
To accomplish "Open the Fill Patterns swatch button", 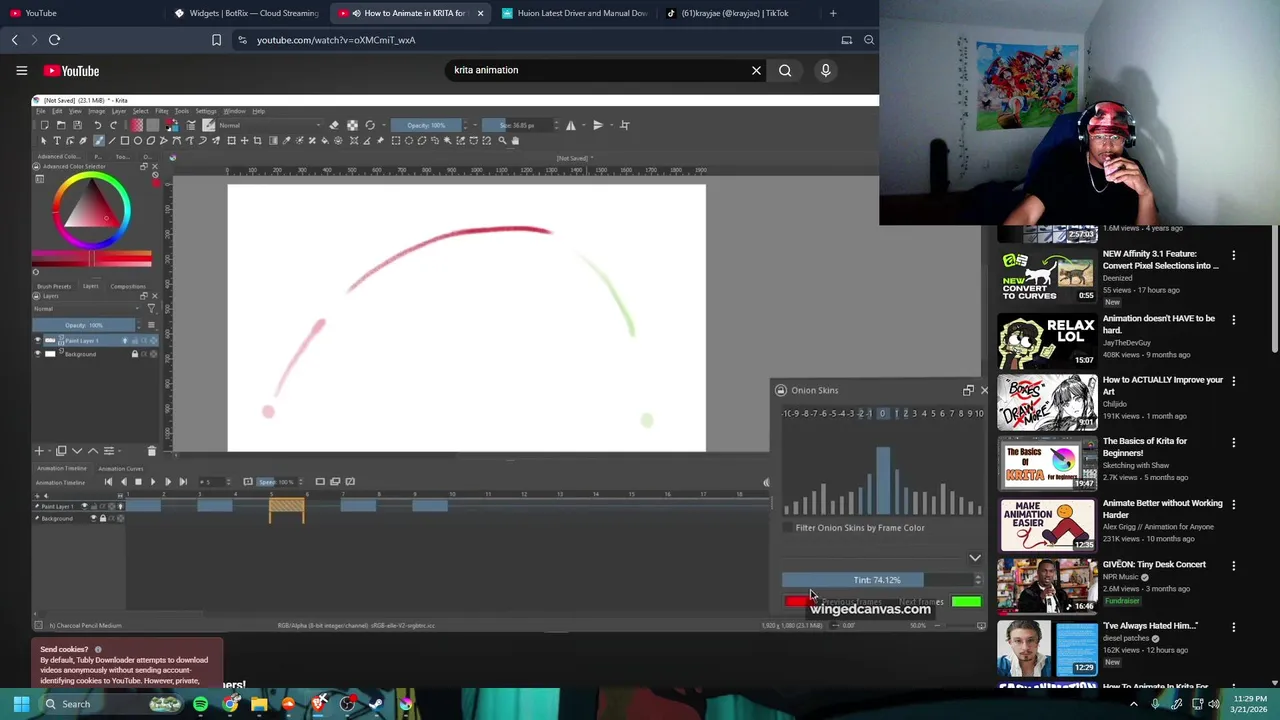I will pyautogui.click(x=153, y=125).
